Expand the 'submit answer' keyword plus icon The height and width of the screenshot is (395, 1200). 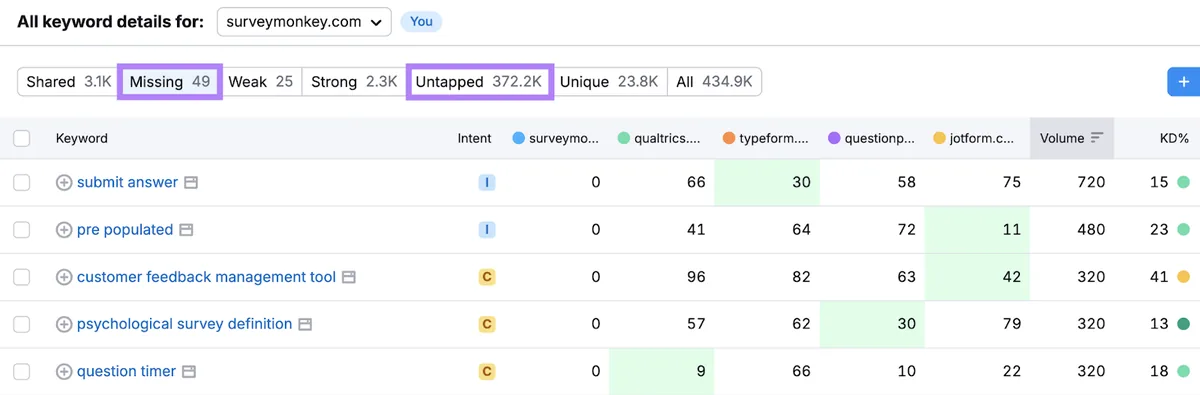click(64, 182)
